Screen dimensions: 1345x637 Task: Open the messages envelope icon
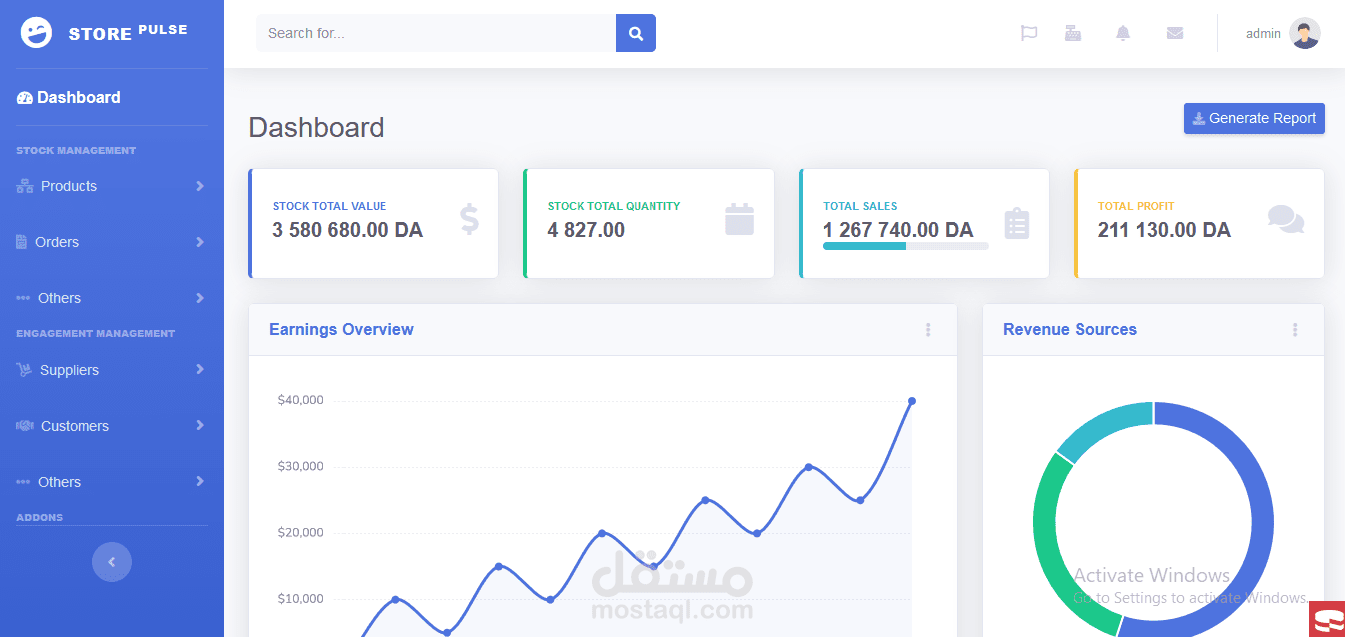coord(1175,33)
